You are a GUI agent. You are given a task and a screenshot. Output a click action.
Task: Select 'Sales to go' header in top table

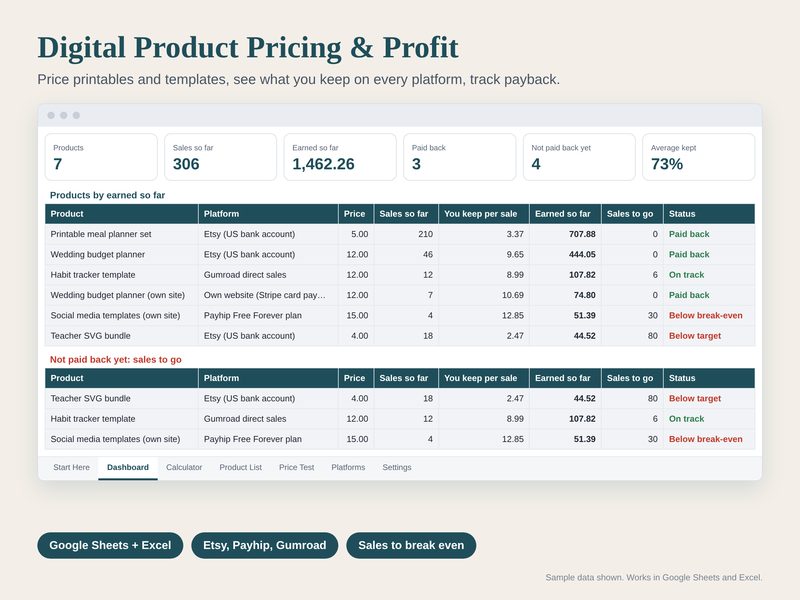(632, 214)
